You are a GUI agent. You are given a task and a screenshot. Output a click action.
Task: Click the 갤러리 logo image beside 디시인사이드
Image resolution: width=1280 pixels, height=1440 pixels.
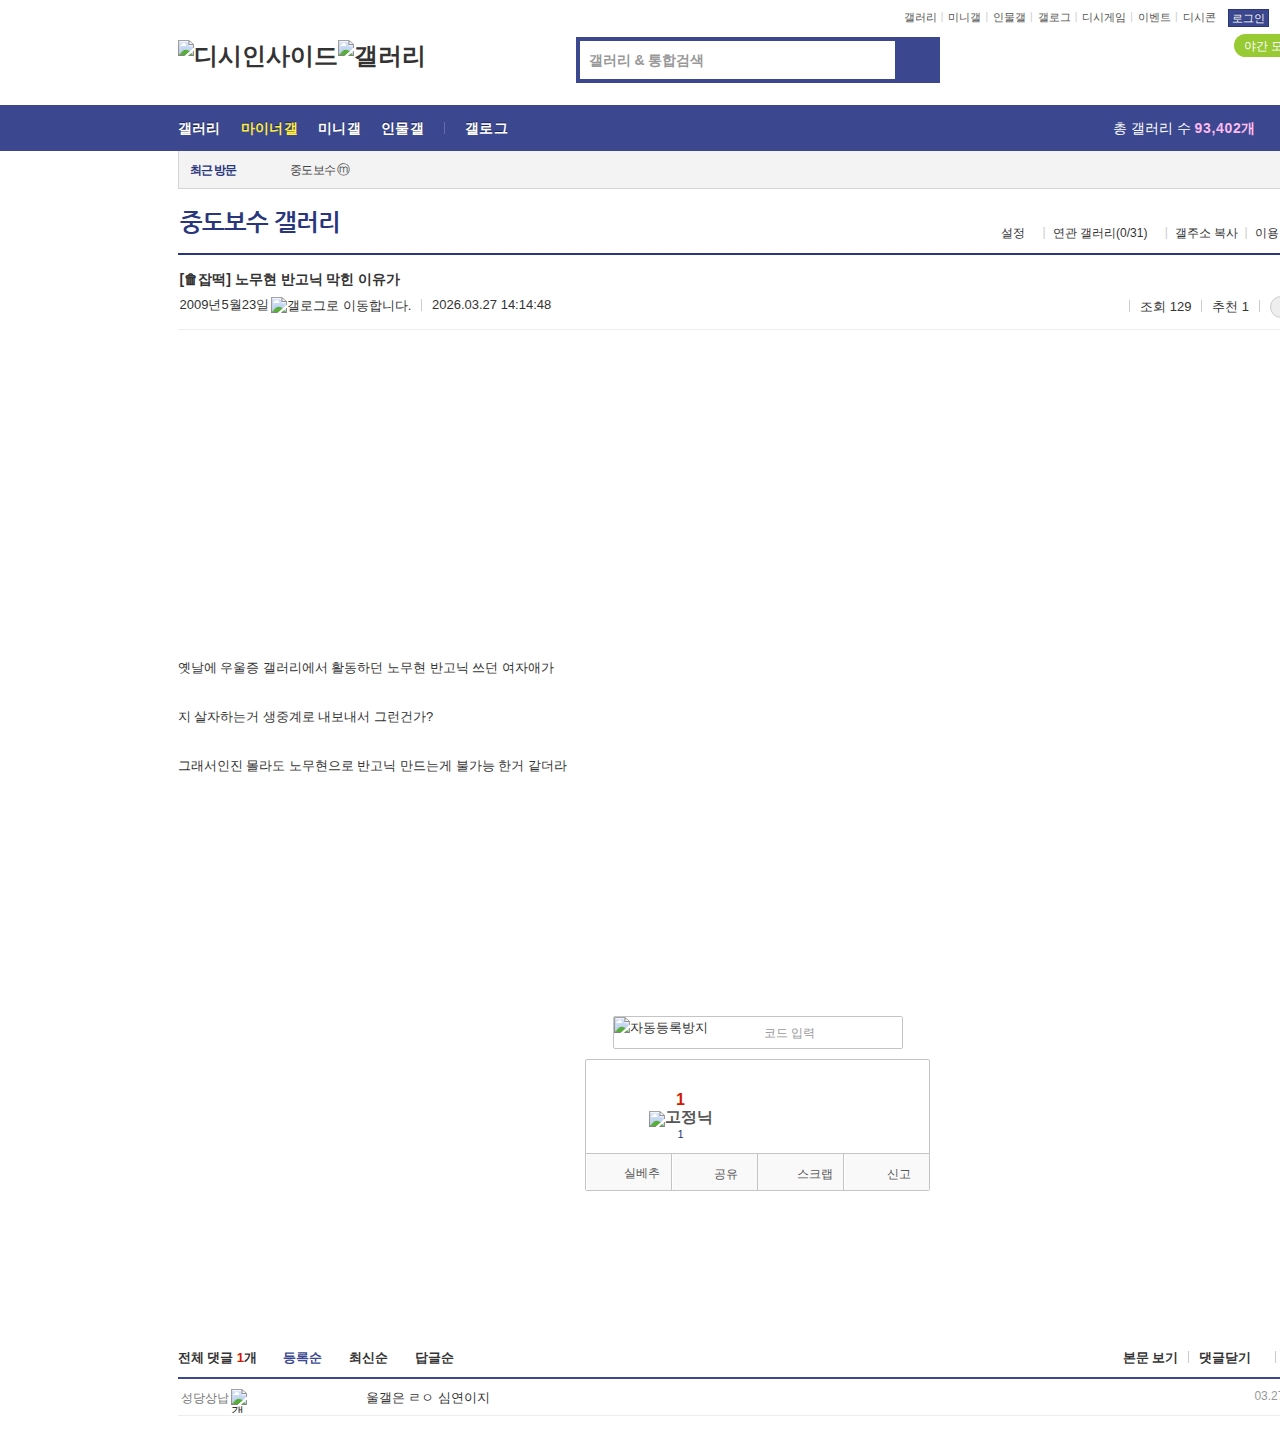coord(381,56)
